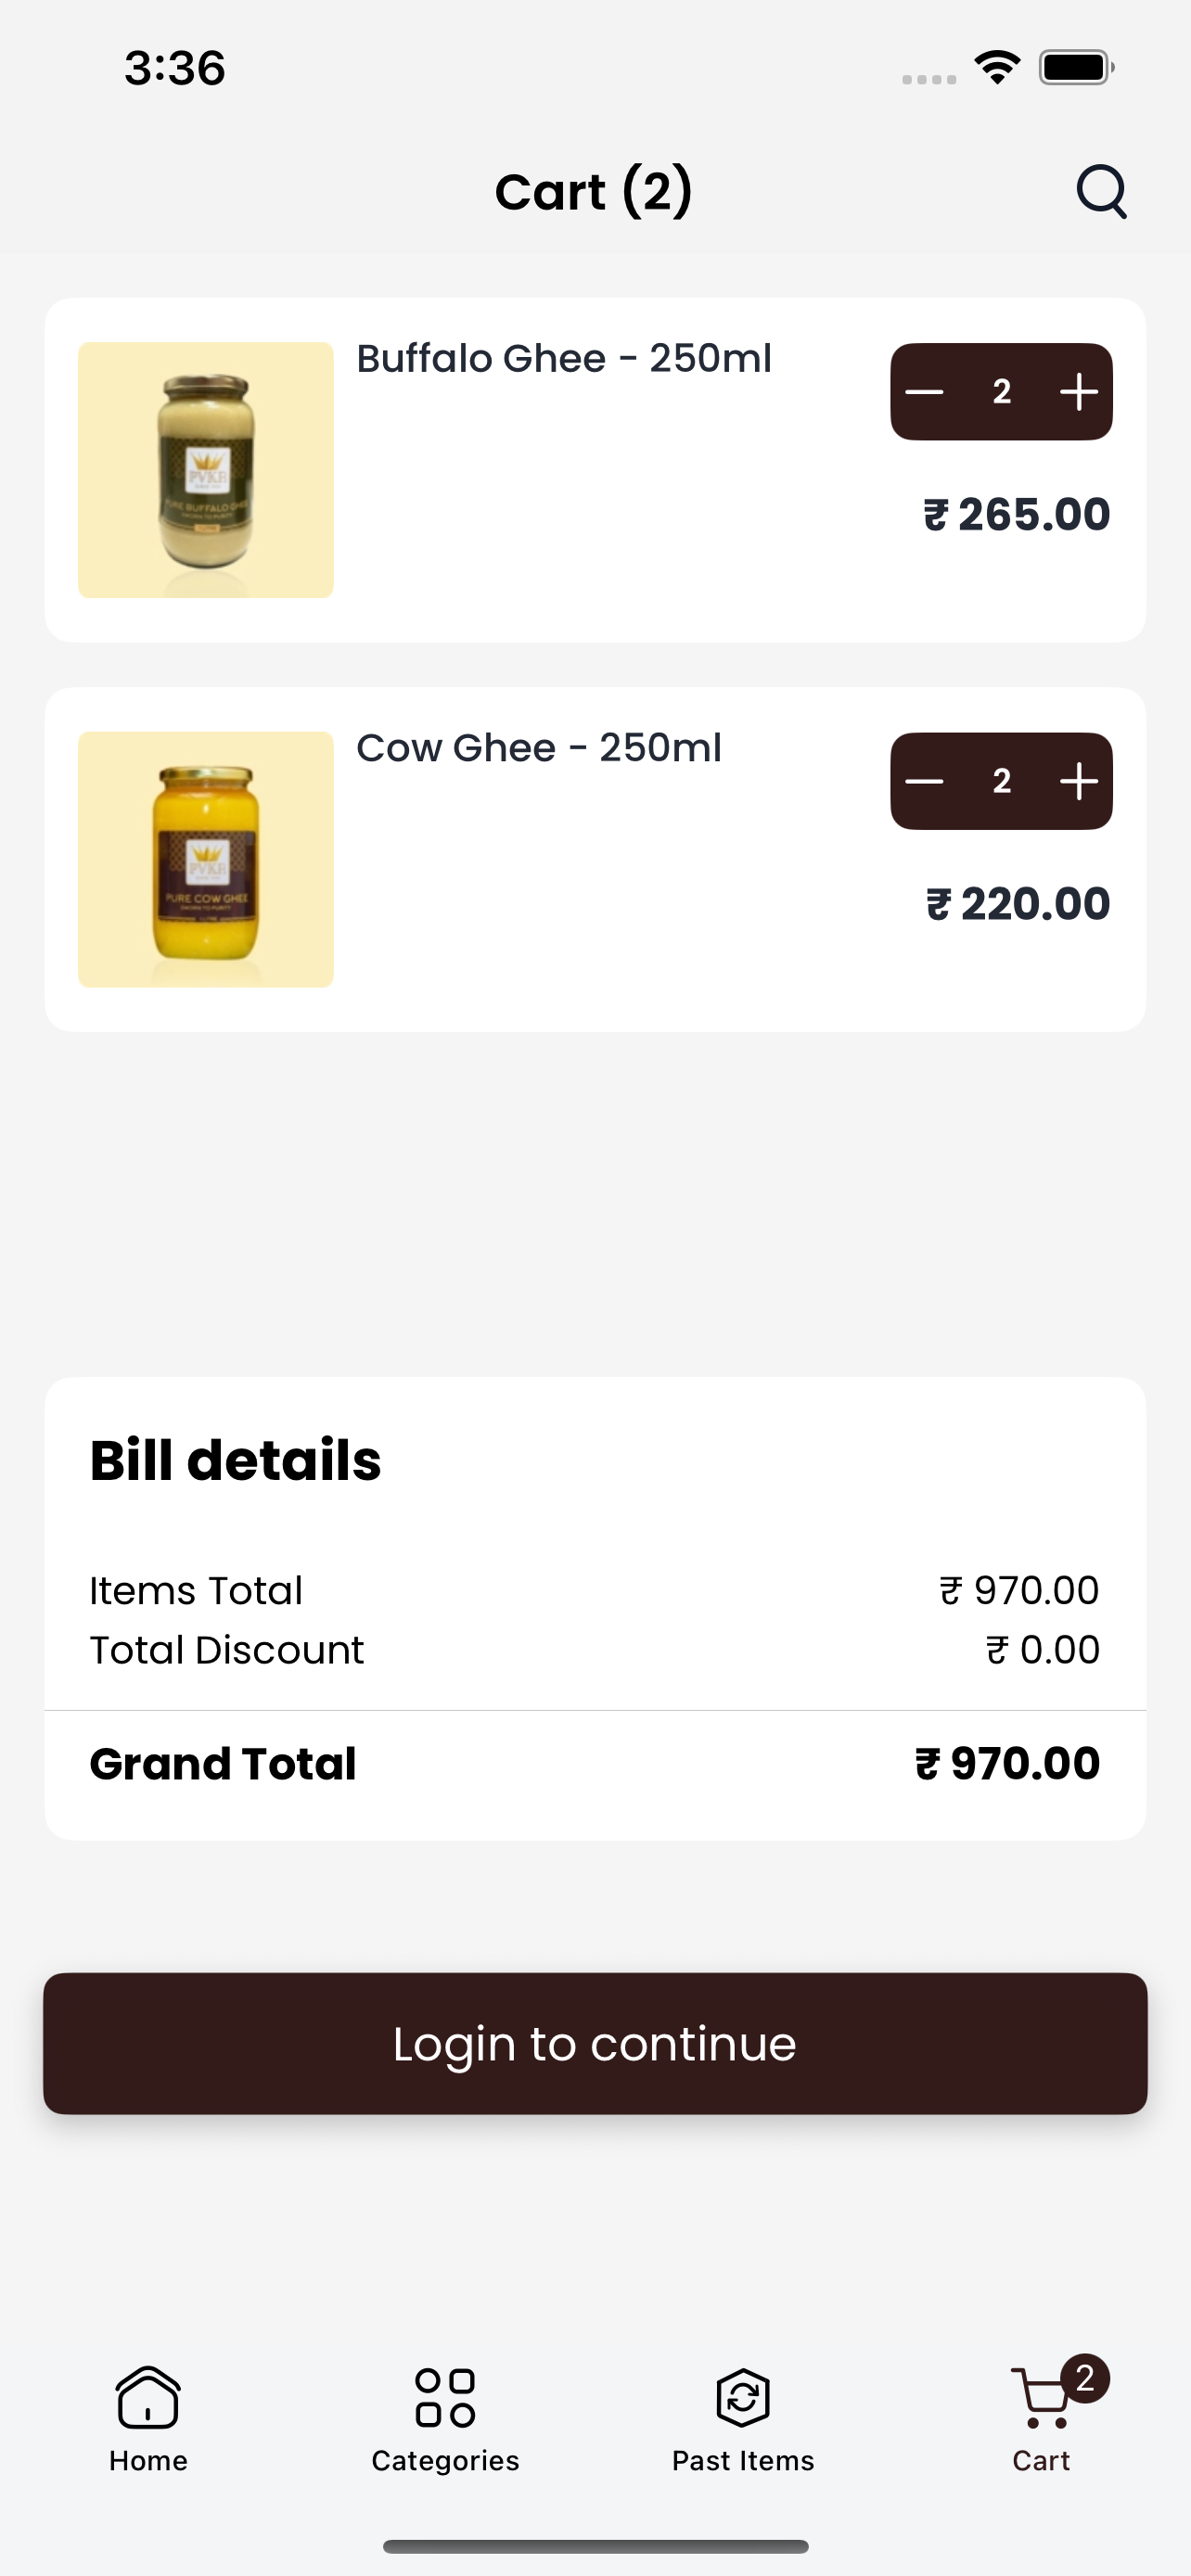Increase Cow Ghee quantity with plus

1079,781
